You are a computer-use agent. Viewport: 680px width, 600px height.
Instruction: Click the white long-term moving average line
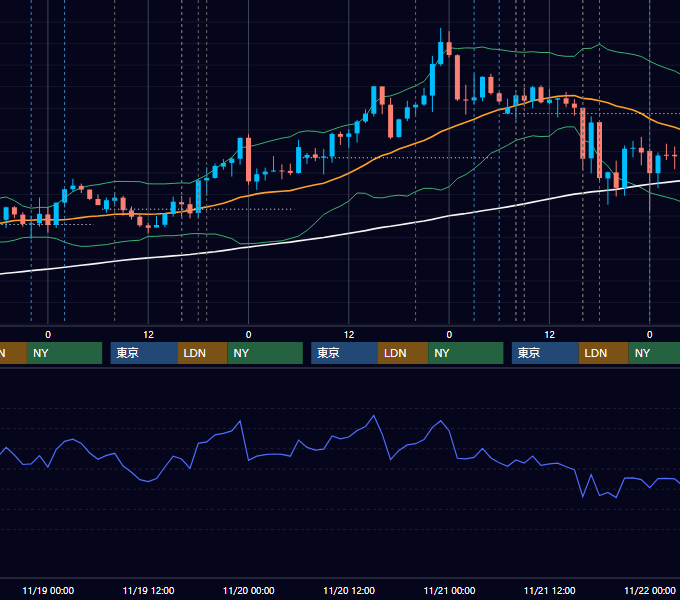coord(347,234)
